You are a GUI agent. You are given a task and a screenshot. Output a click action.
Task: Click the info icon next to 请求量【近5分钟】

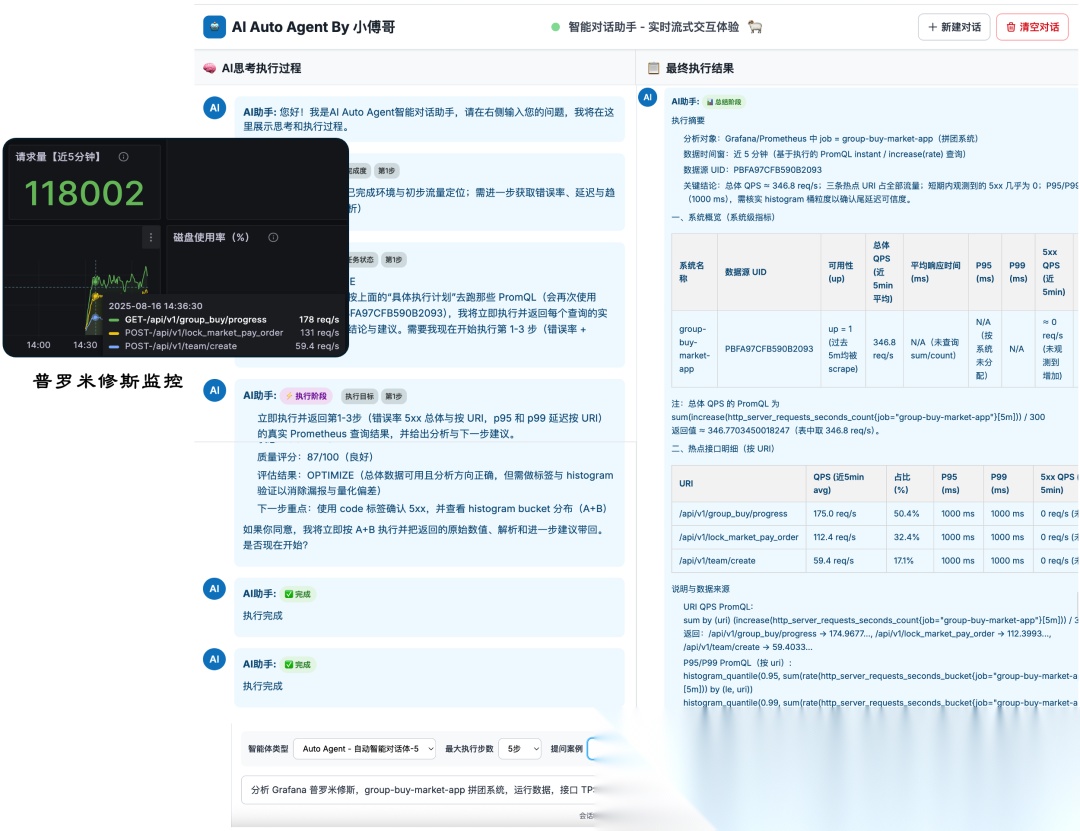[123, 156]
